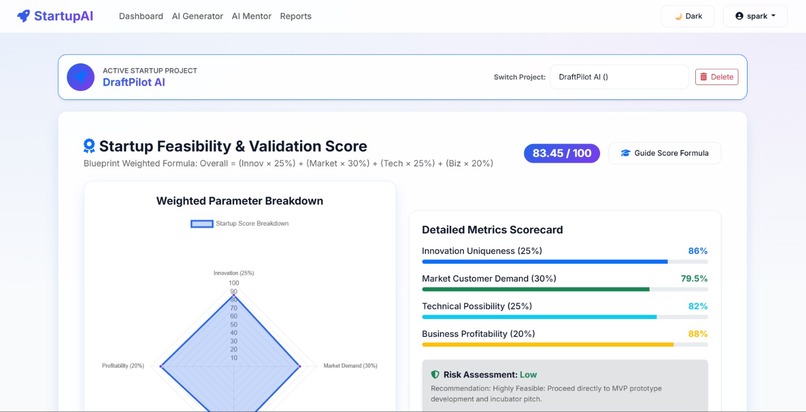Toggle Dark mode button

coord(688,16)
